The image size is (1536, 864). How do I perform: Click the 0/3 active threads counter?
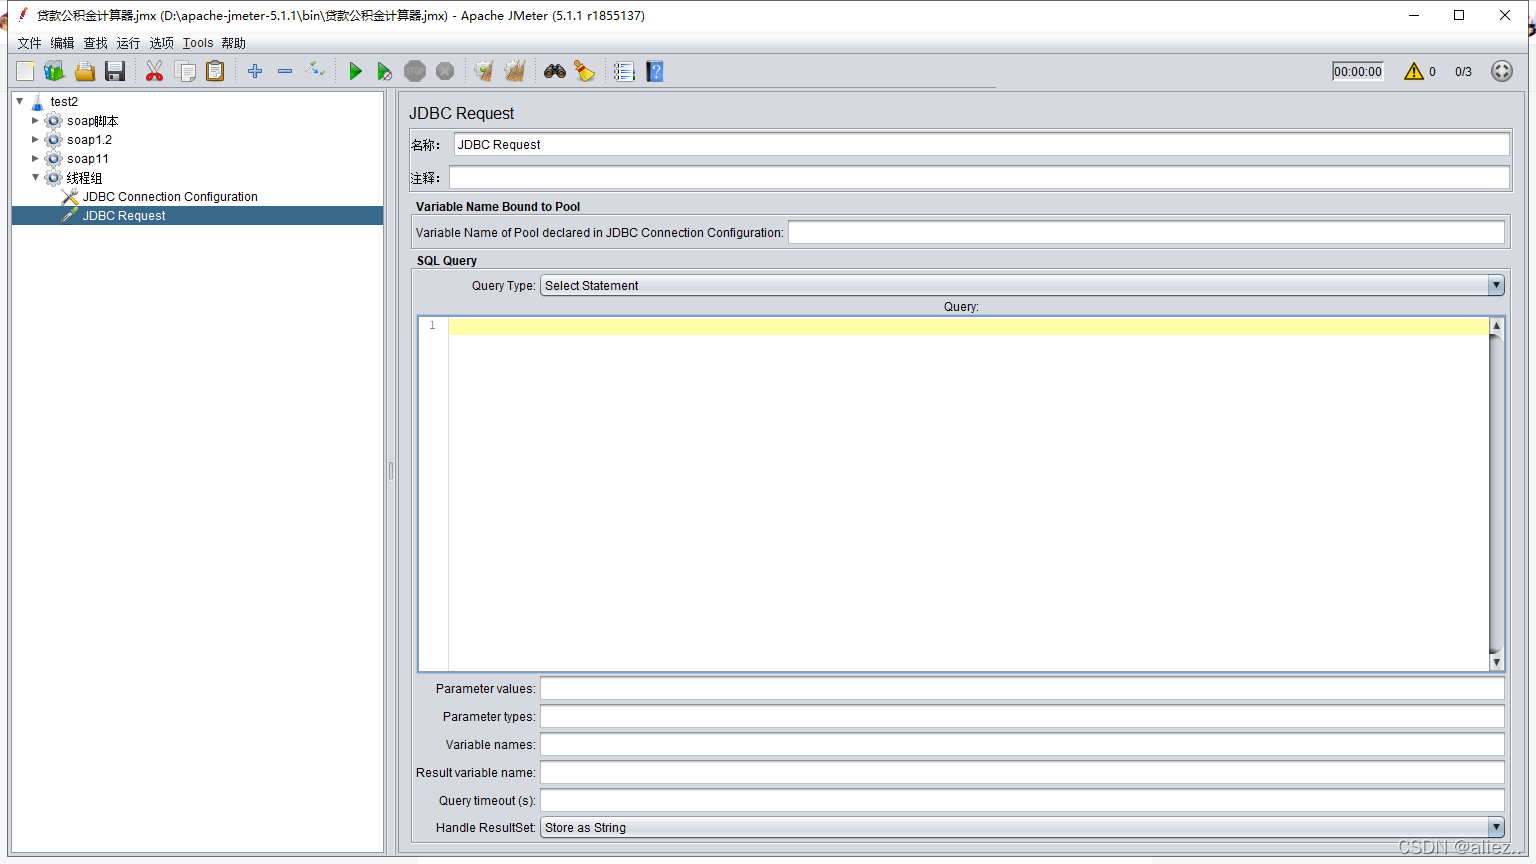(x=1463, y=71)
